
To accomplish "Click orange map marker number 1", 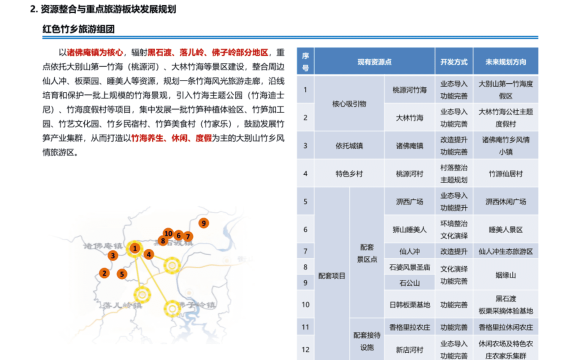I will click(x=135, y=248).
